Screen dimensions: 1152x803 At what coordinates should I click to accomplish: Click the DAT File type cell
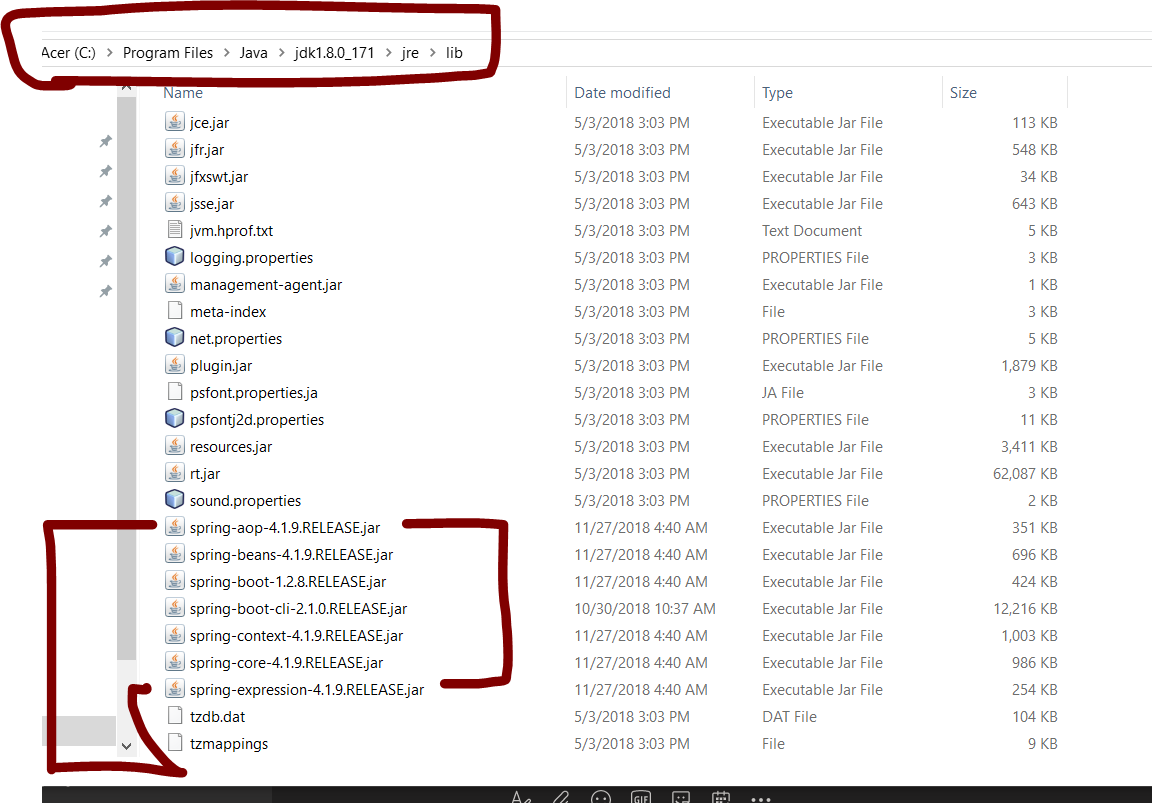[789, 717]
